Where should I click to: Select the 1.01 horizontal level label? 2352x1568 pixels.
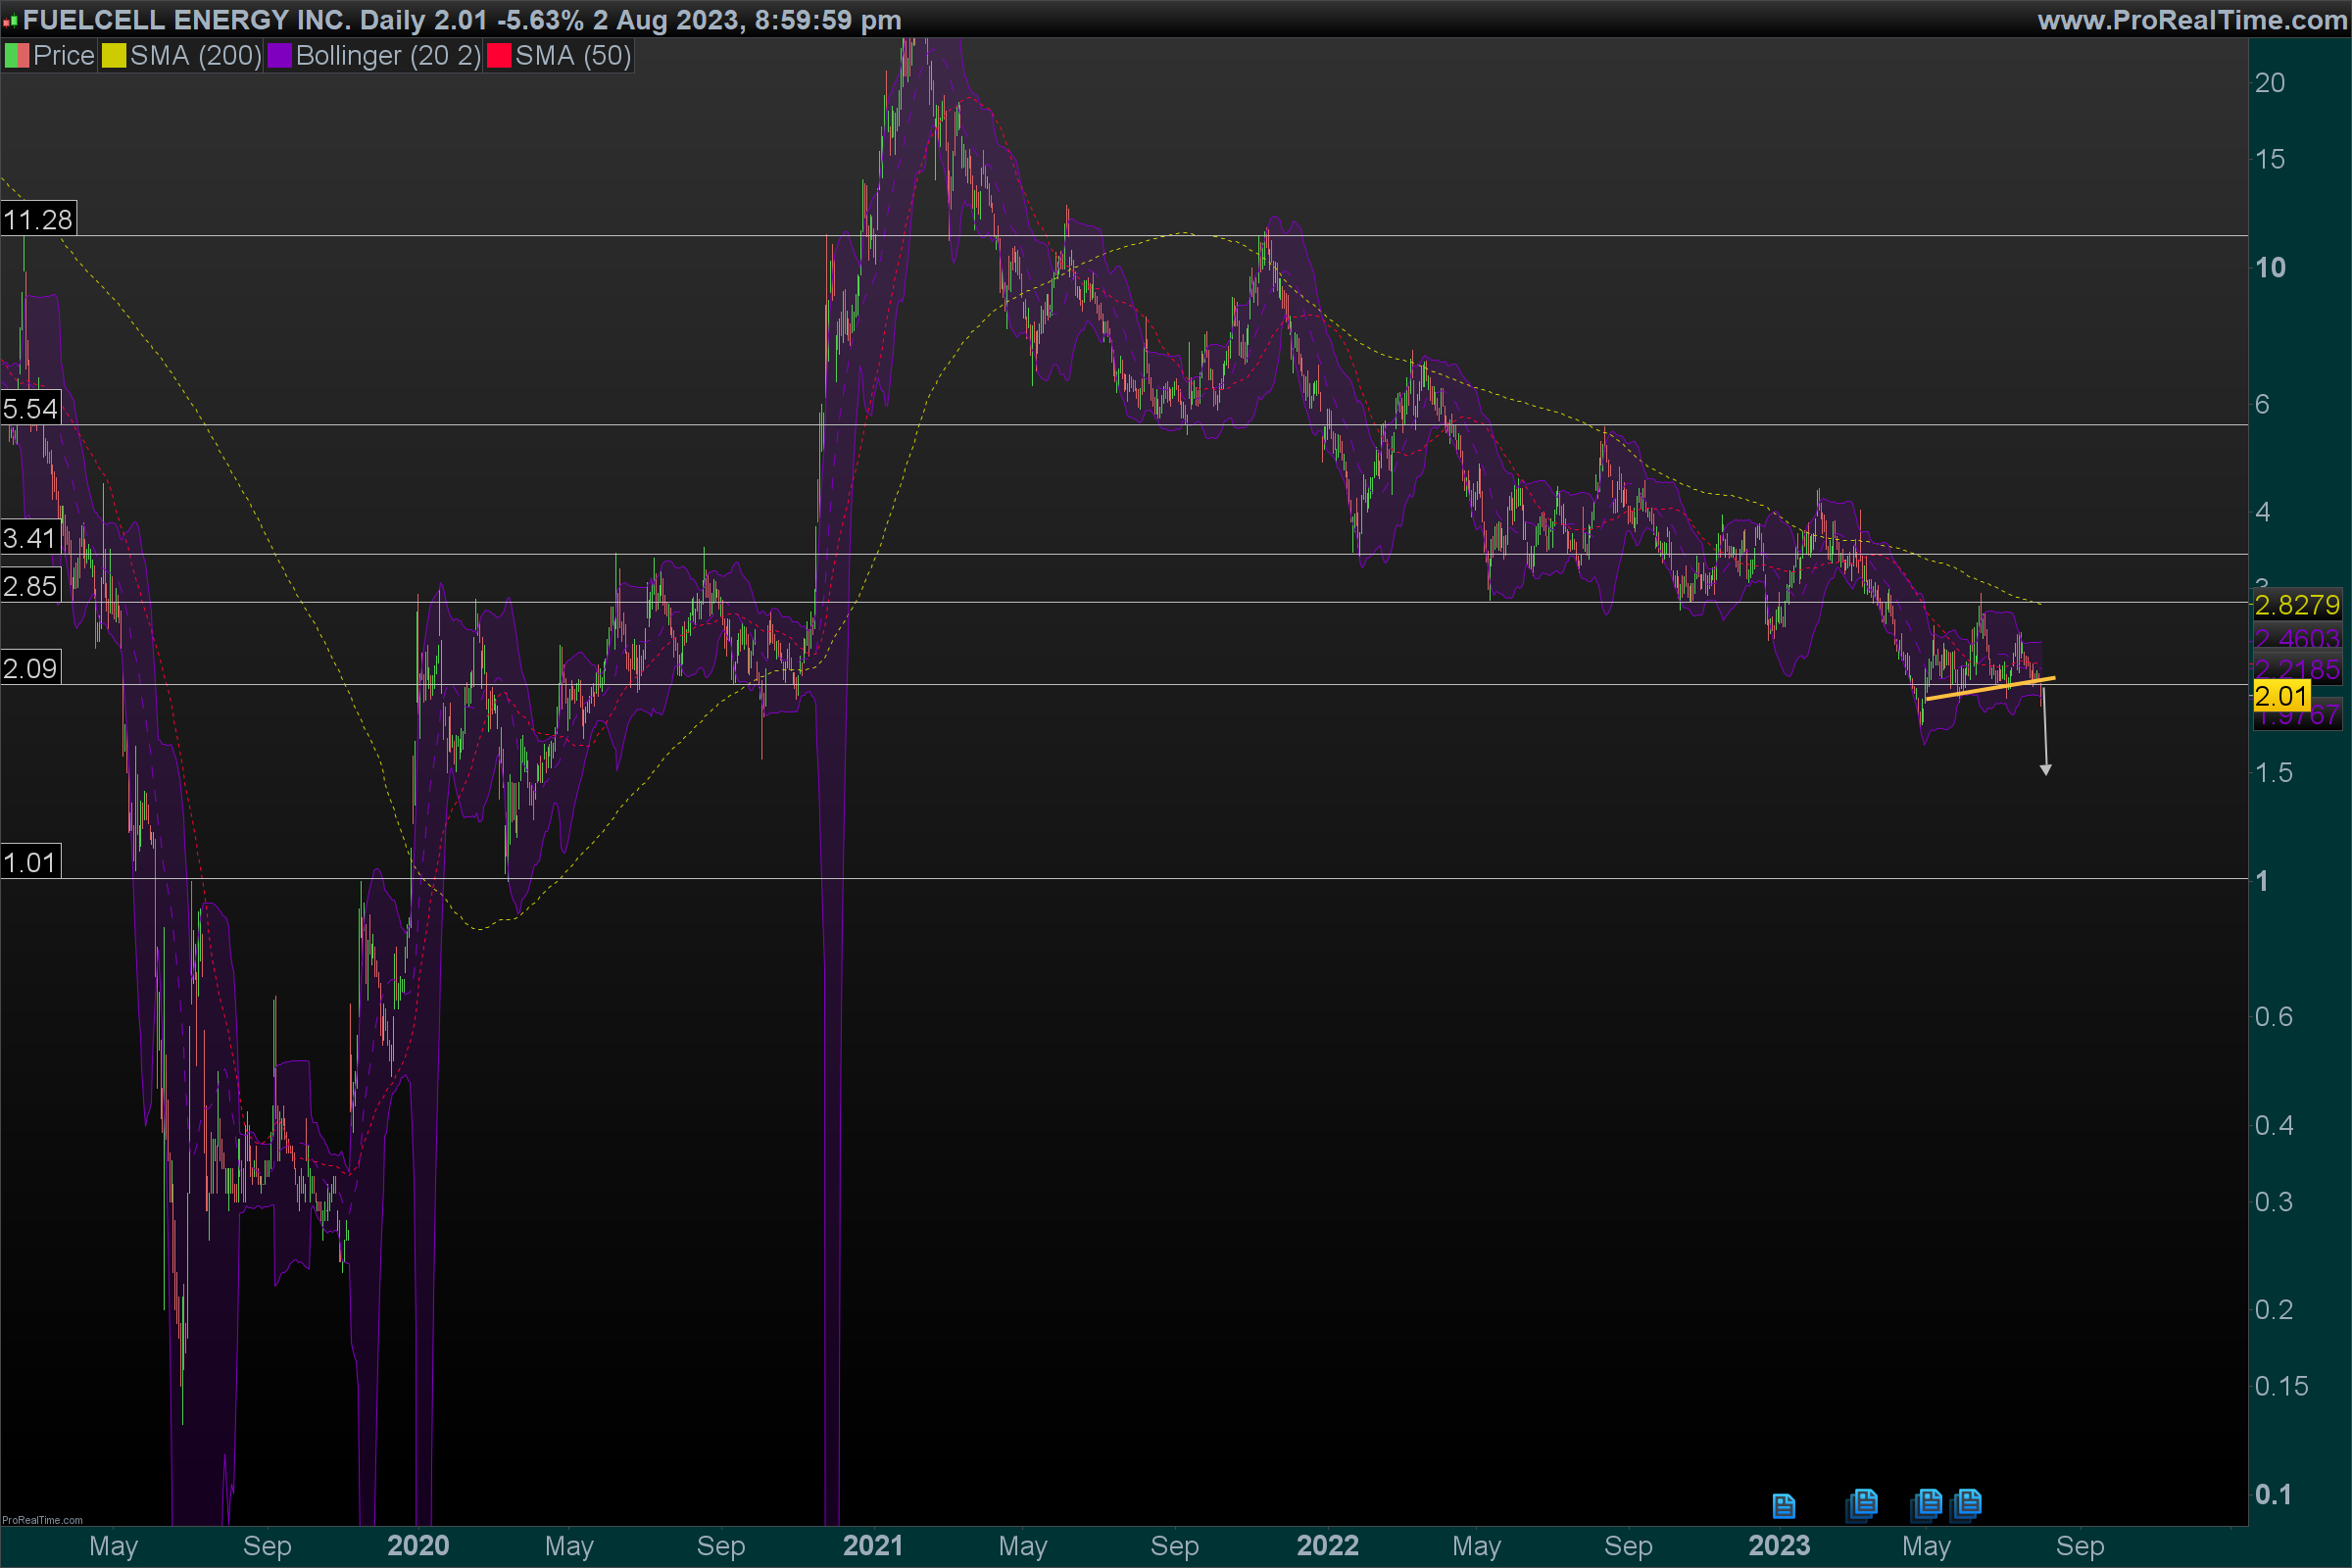click(x=30, y=862)
